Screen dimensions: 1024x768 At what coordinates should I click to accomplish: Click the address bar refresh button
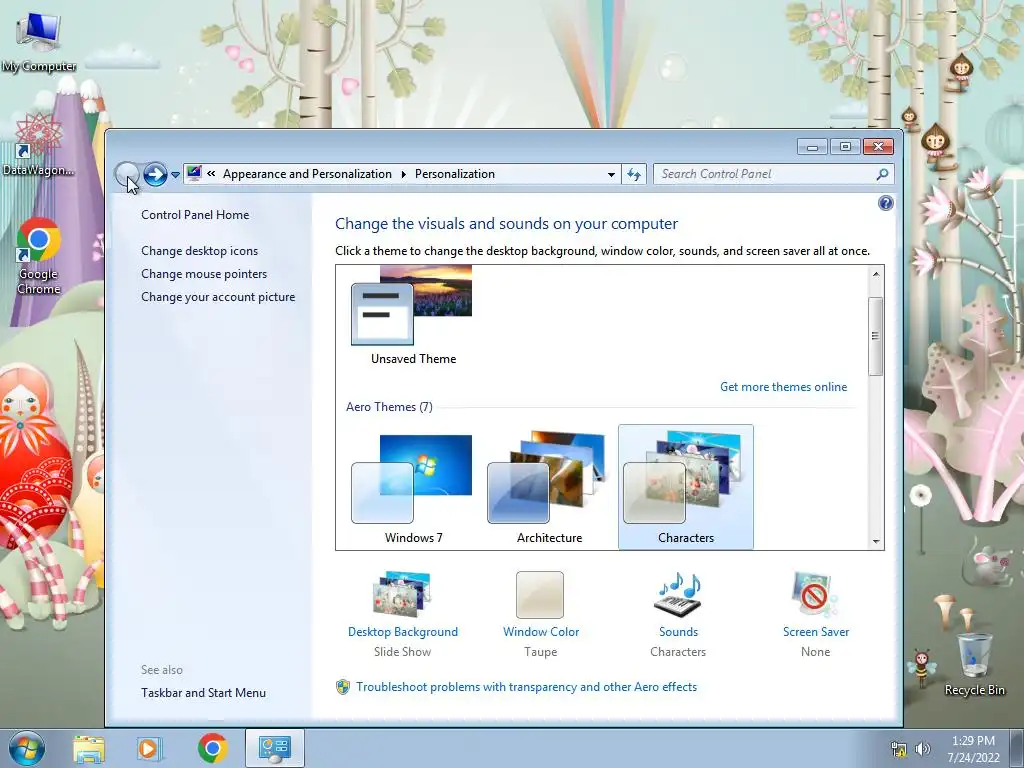pyautogui.click(x=634, y=174)
